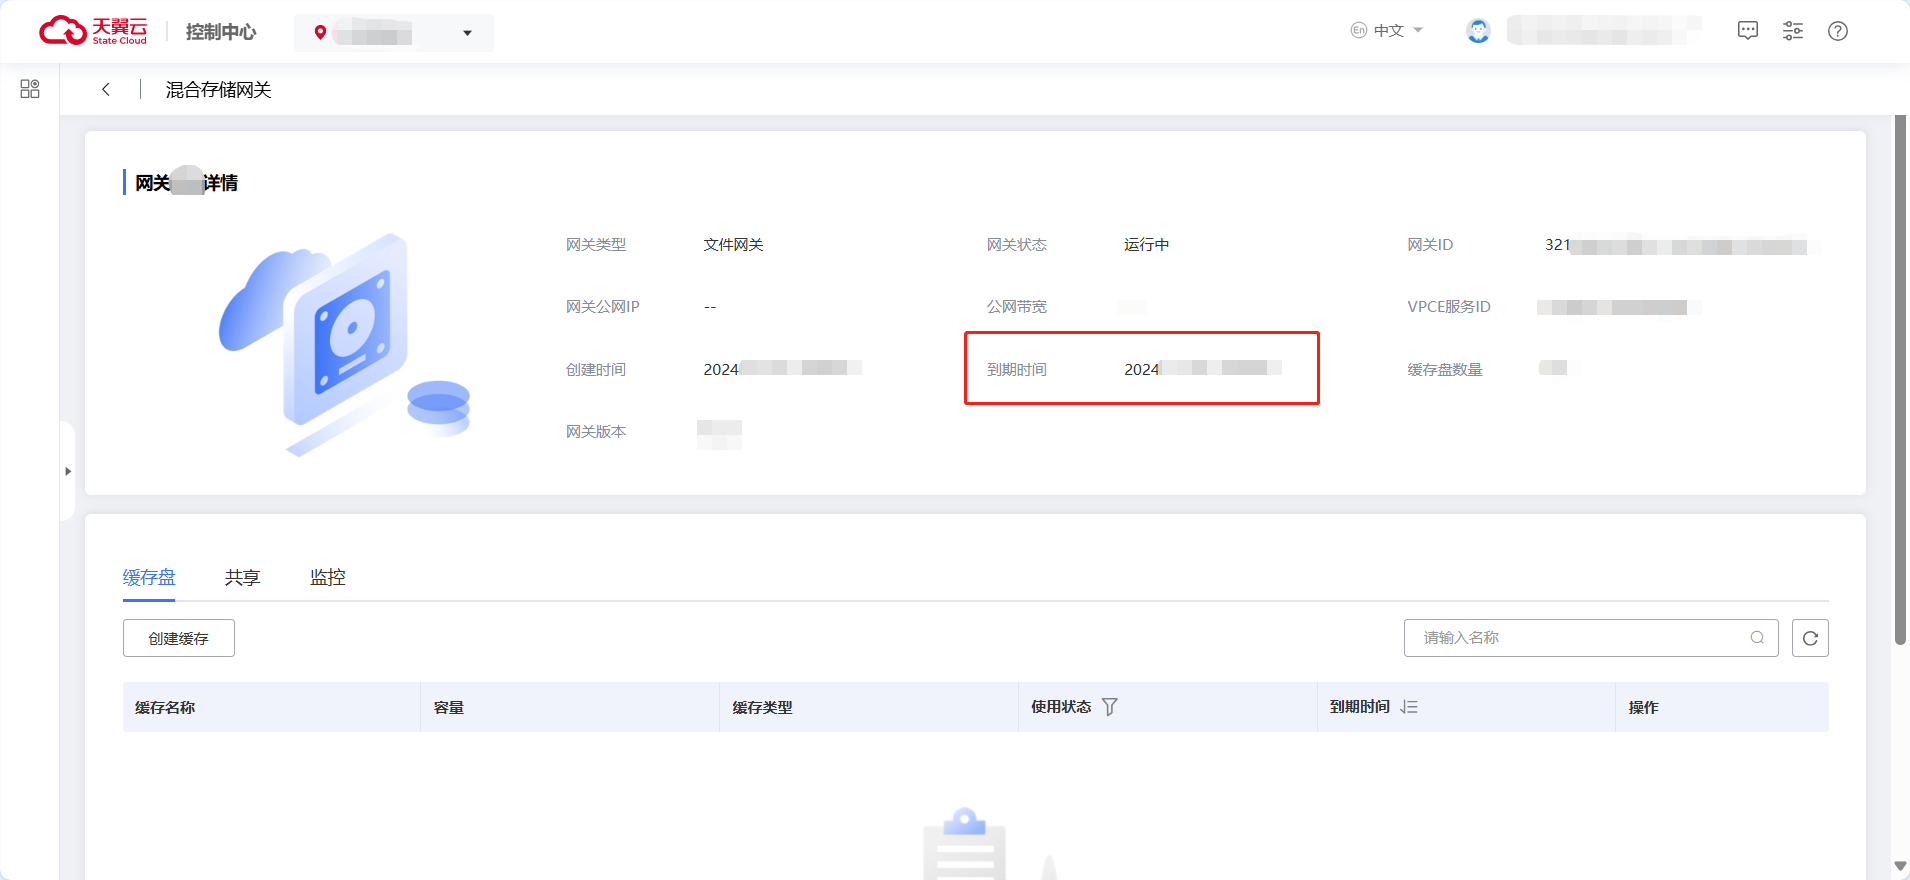This screenshot has height=880, width=1910.
Task: Open the services grid menu icon
Action: point(30,89)
